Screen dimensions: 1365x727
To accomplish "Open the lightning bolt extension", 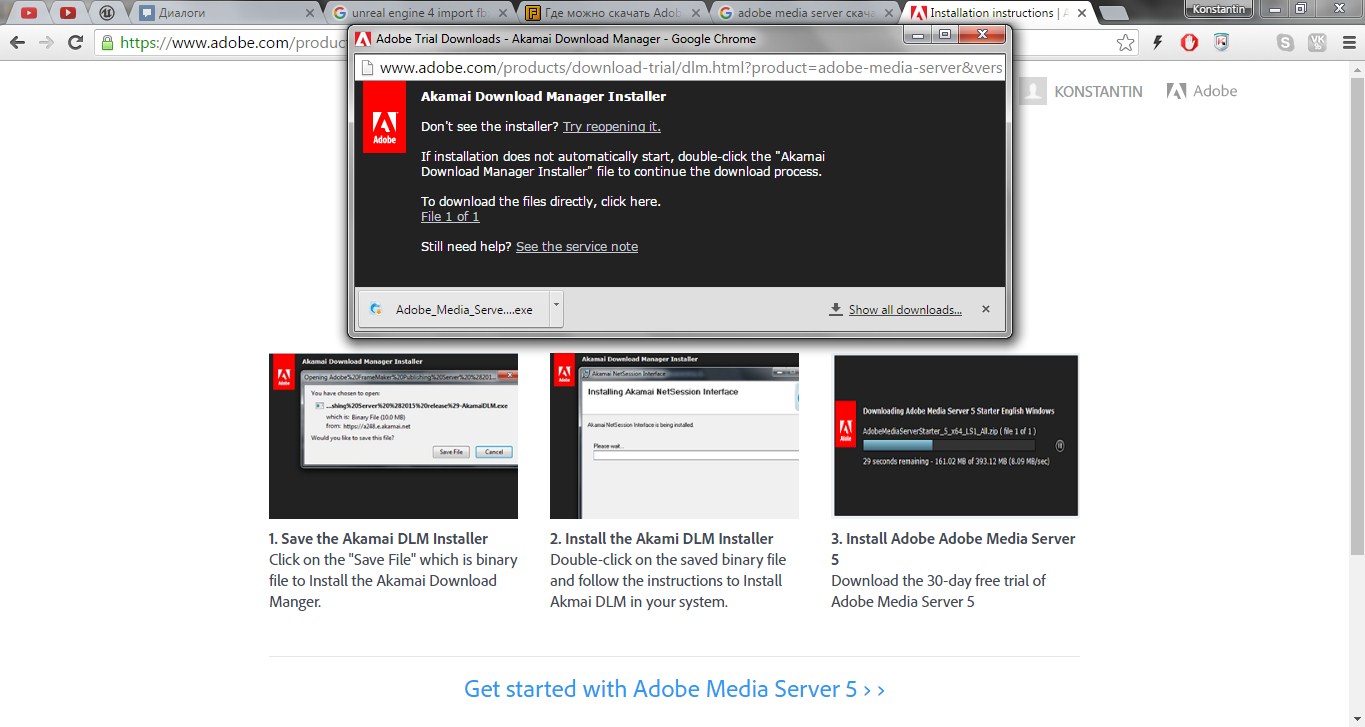I will (1158, 43).
